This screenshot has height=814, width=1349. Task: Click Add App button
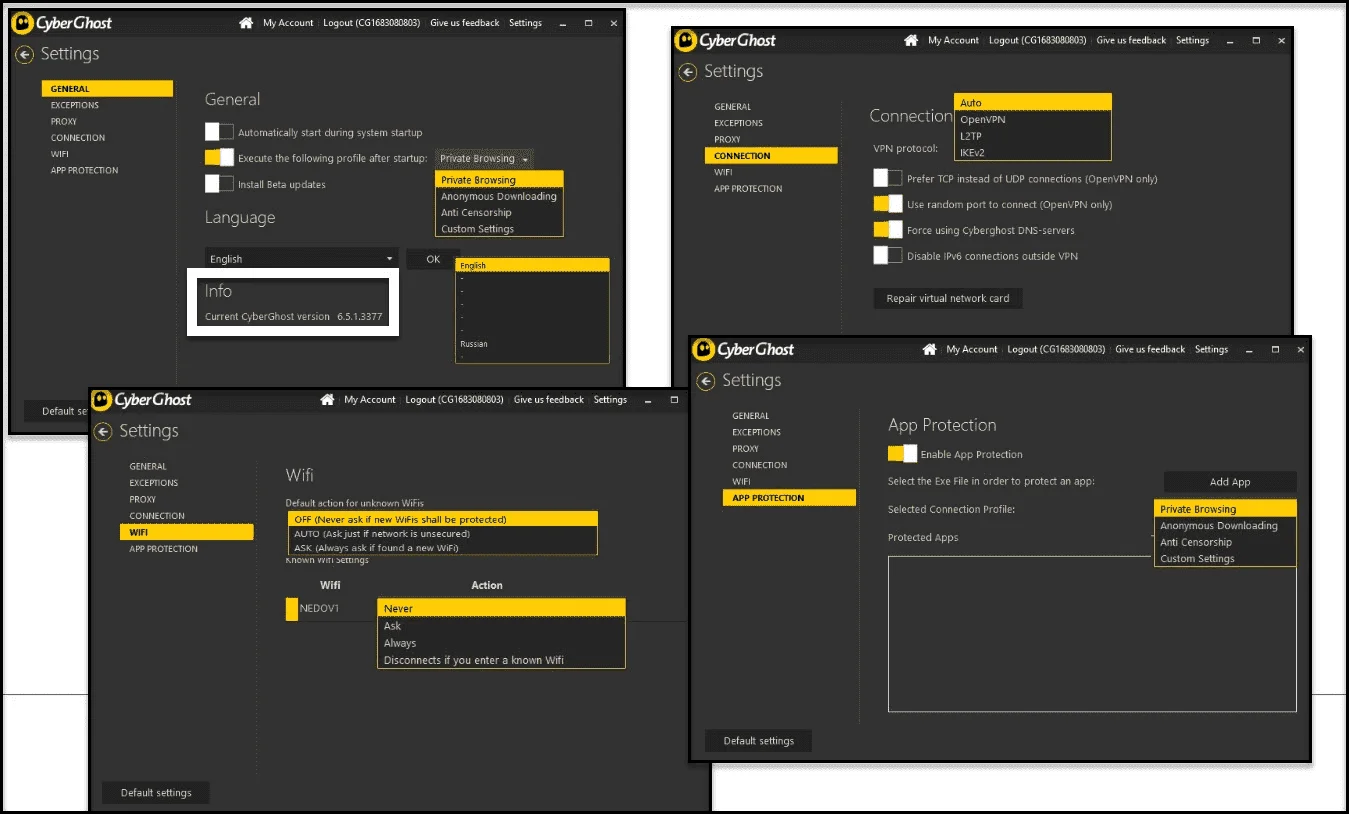tap(1230, 481)
